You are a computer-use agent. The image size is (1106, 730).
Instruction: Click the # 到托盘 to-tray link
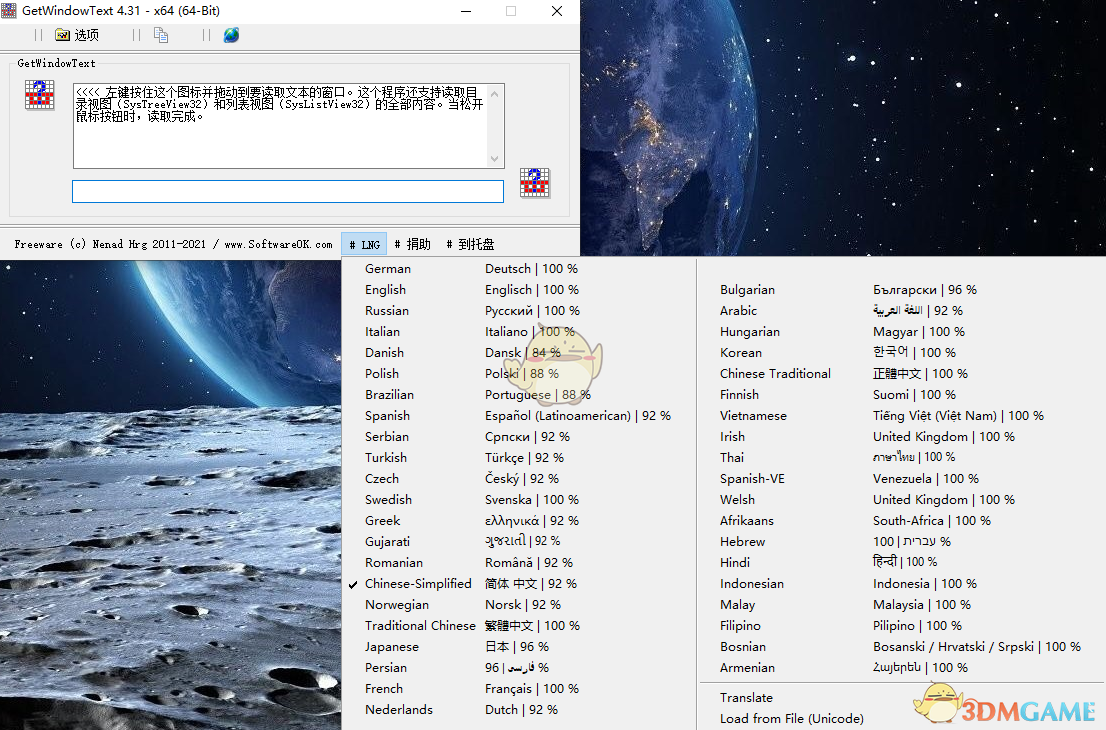[470, 244]
